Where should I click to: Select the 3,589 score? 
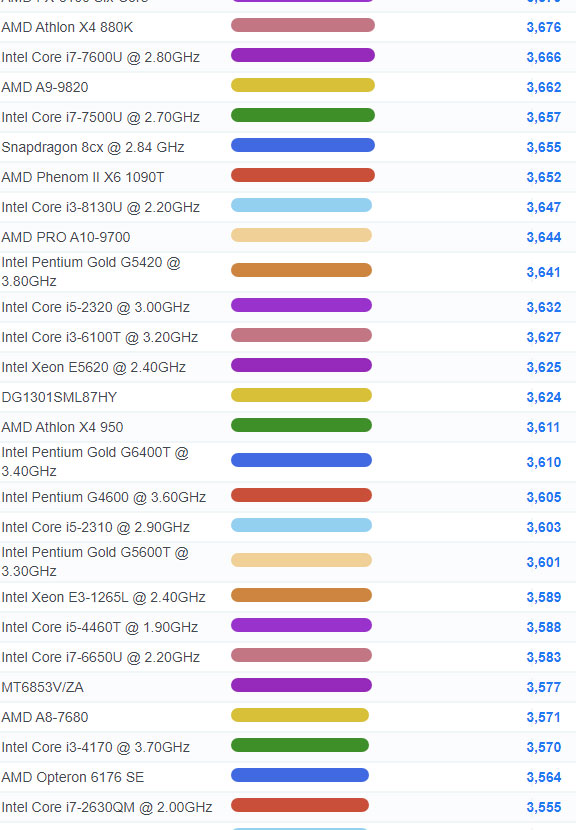(x=544, y=598)
